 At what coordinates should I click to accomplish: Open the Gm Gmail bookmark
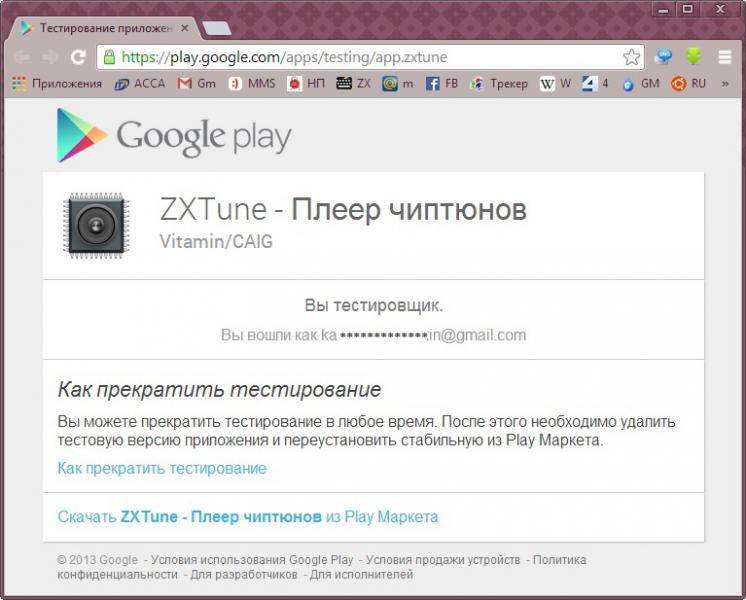click(197, 84)
